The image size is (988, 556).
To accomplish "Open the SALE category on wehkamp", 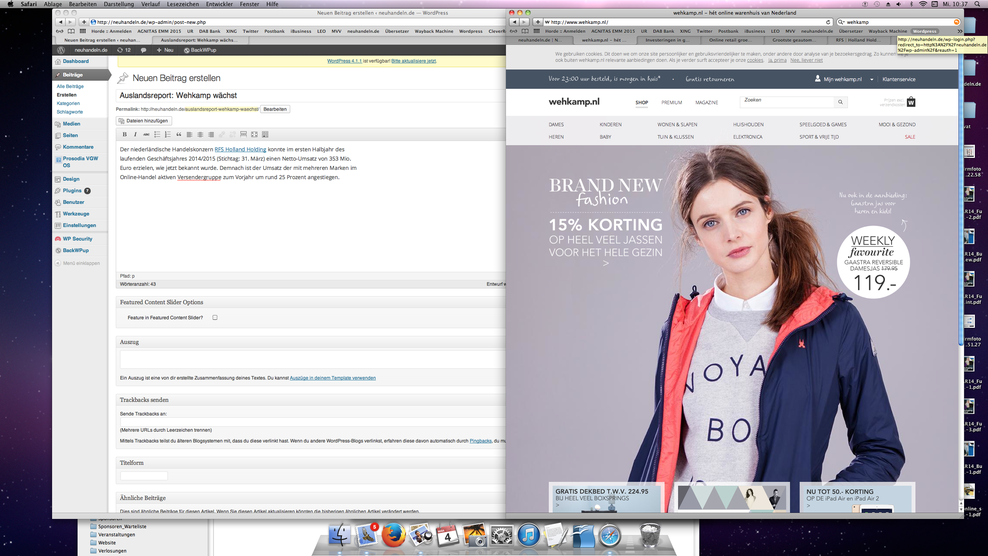I will click(909, 137).
